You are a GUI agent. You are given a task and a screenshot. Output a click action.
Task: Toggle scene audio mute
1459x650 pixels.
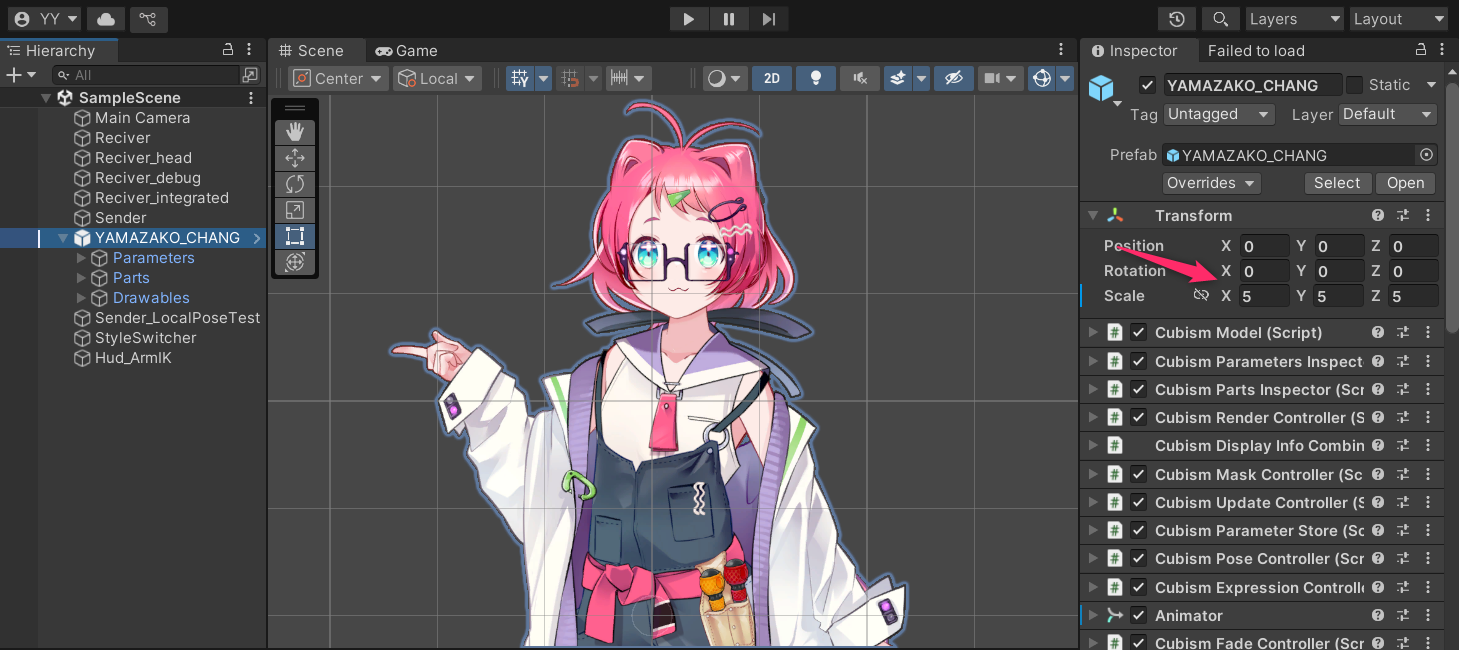point(859,78)
